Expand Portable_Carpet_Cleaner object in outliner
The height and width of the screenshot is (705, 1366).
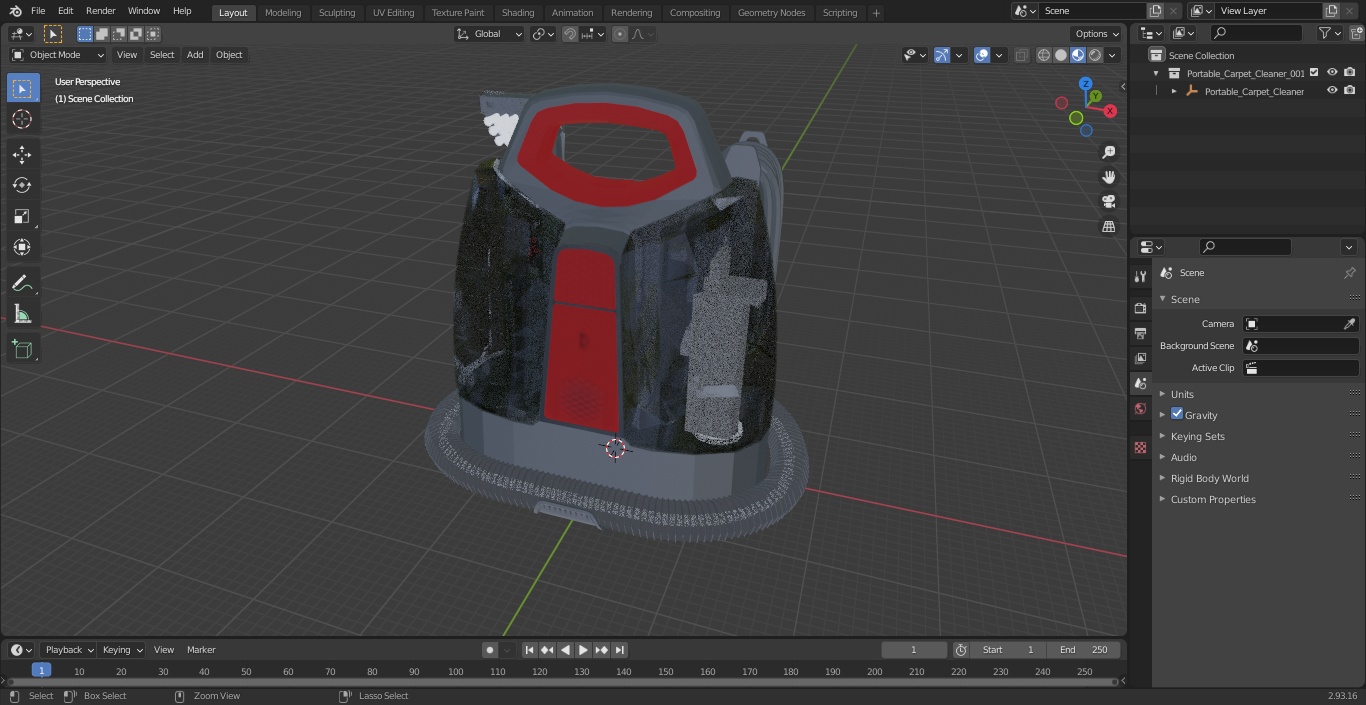1174,91
